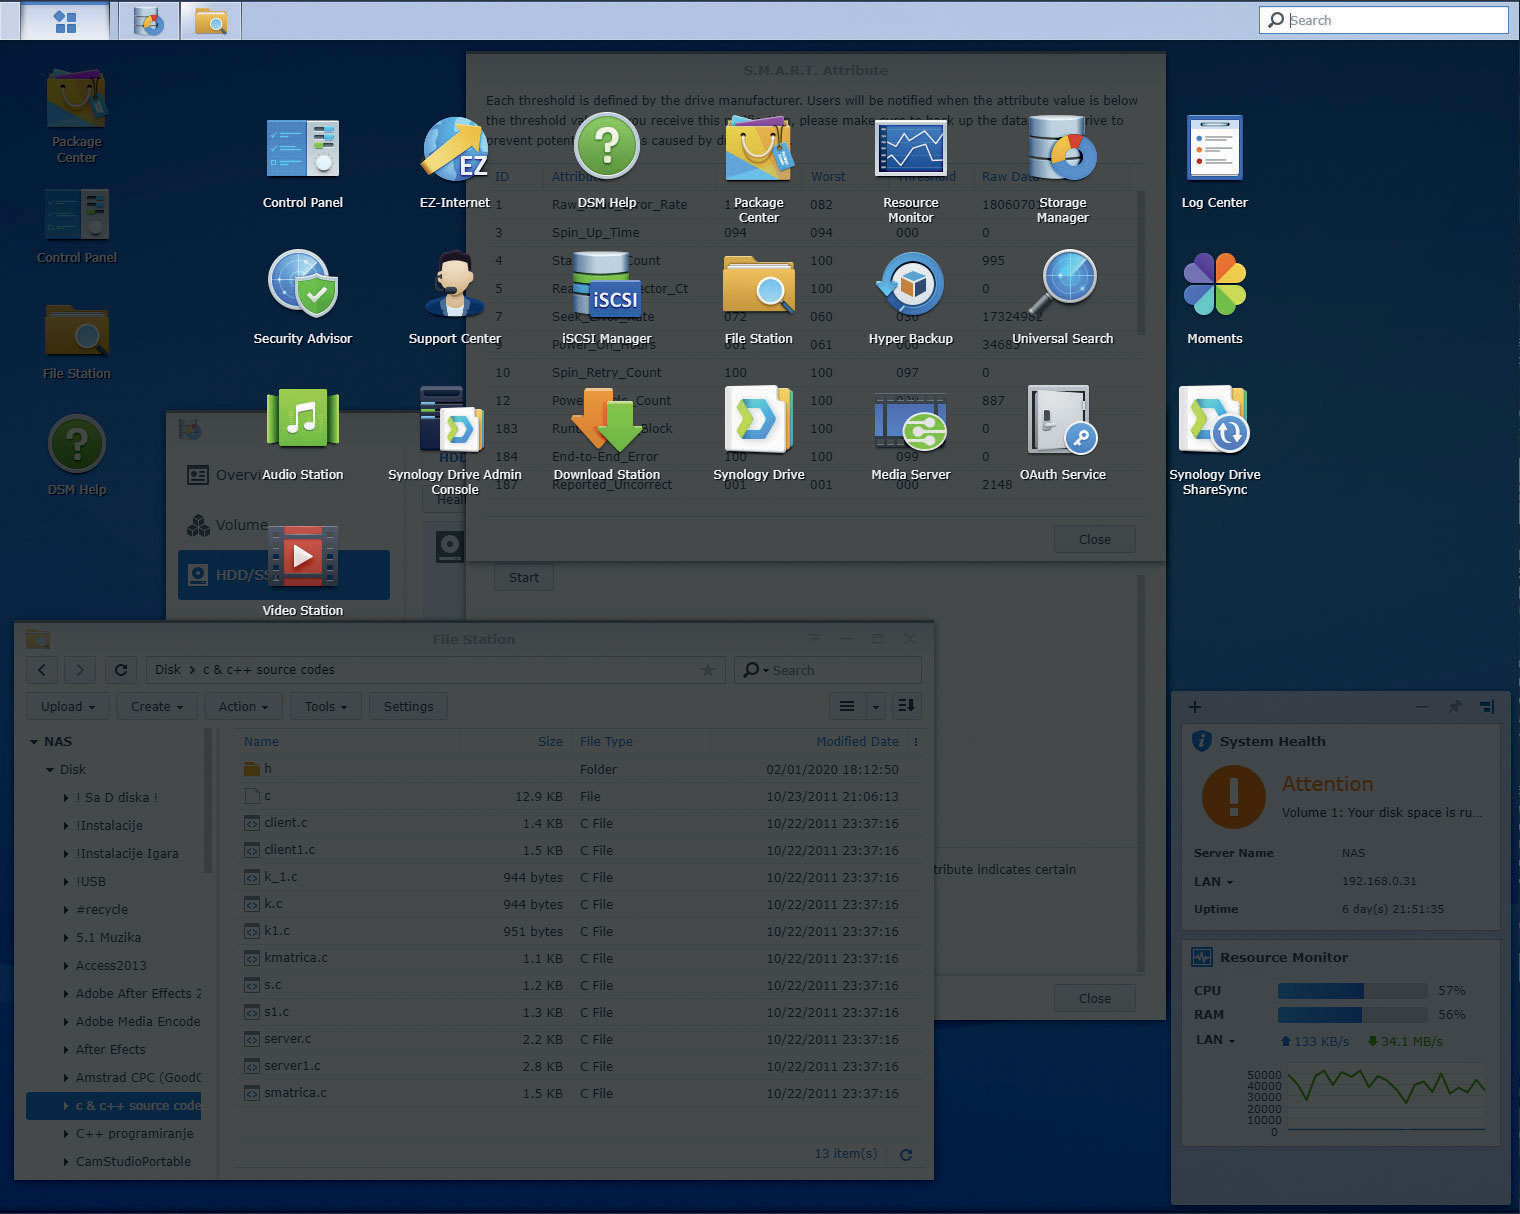Select server.c file in the list

[x=288, y=1039]
